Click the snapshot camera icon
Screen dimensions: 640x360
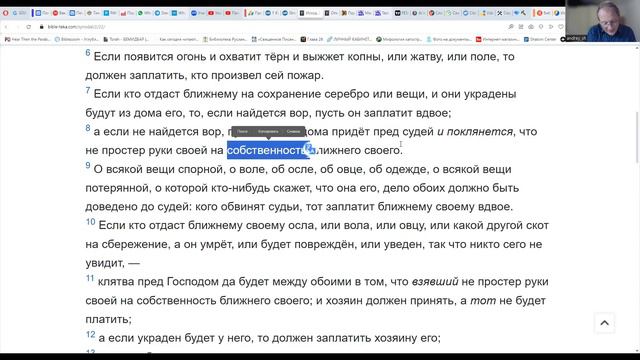coord(531,27)
